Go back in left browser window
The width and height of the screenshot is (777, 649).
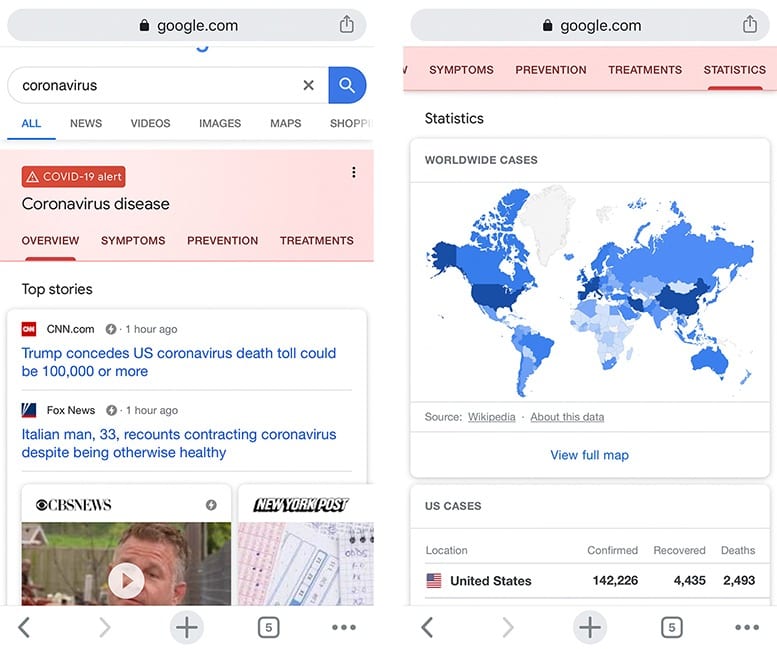24,627
